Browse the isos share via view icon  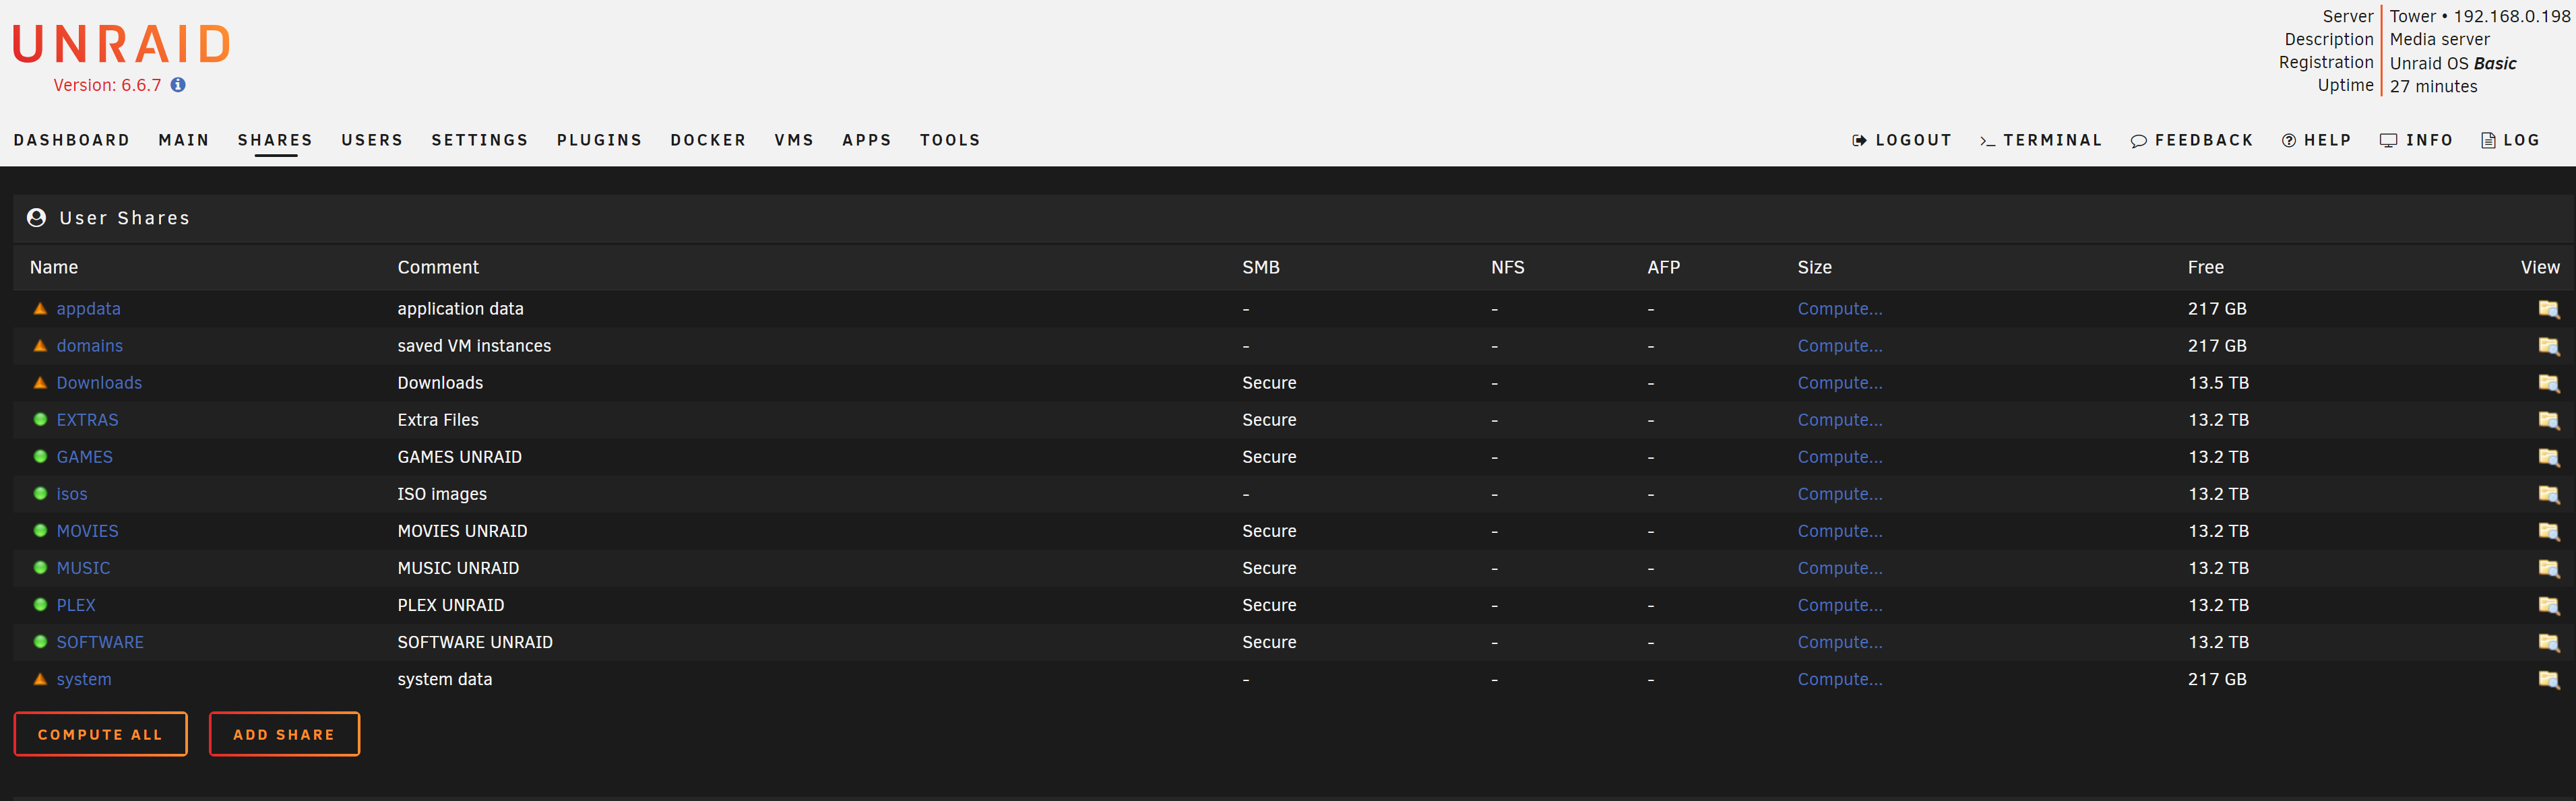click(2548, 494)
